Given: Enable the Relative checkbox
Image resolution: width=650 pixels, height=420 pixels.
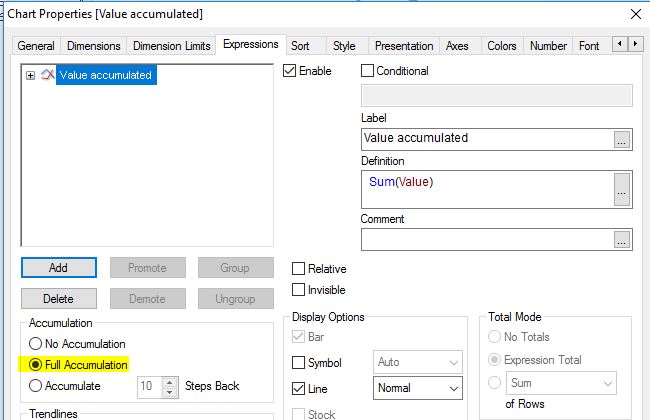Looking at the screenshot, I should [299, 269].
